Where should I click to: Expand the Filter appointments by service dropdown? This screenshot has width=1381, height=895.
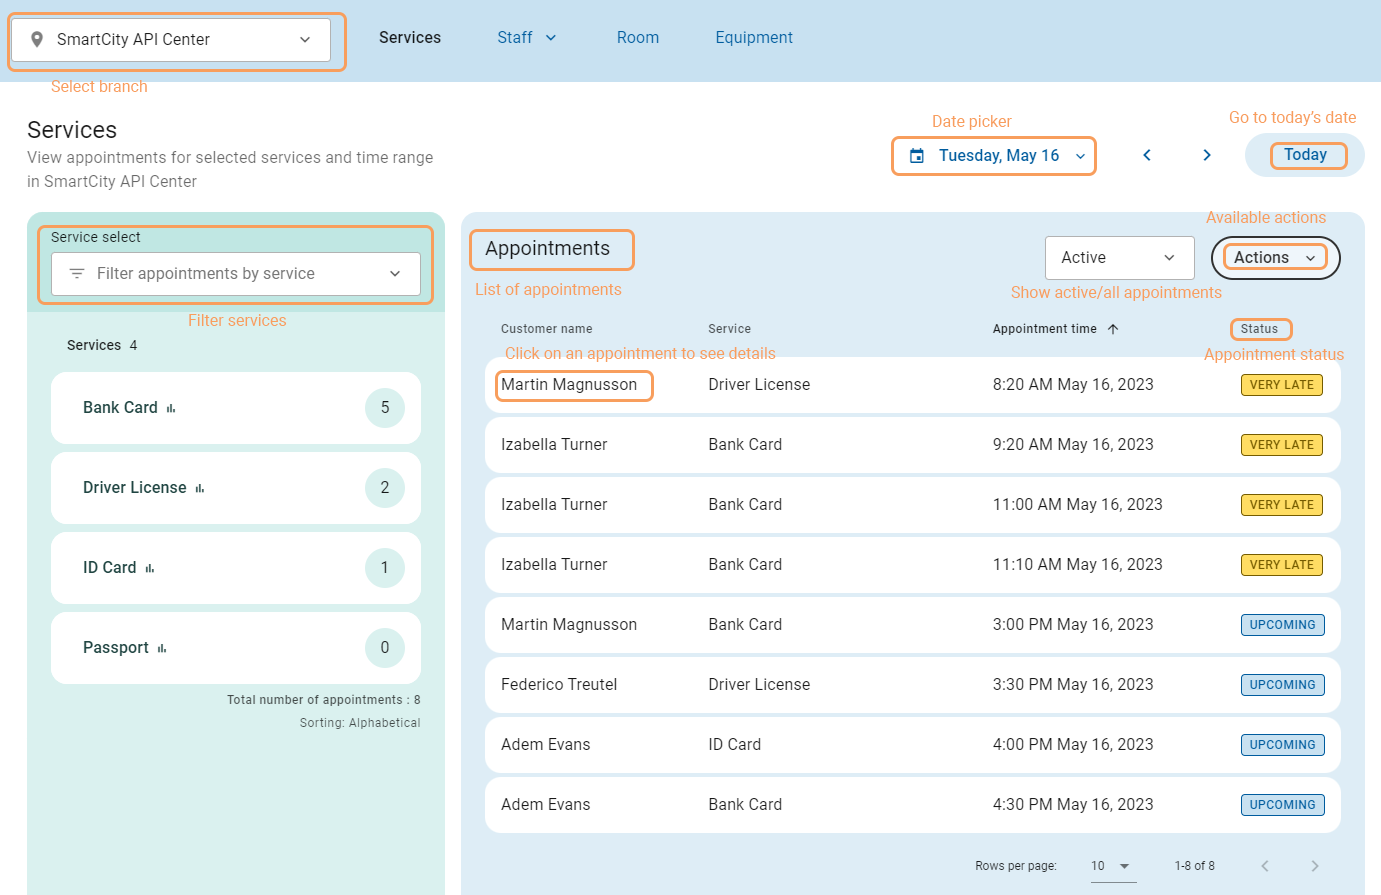[236, 274]
